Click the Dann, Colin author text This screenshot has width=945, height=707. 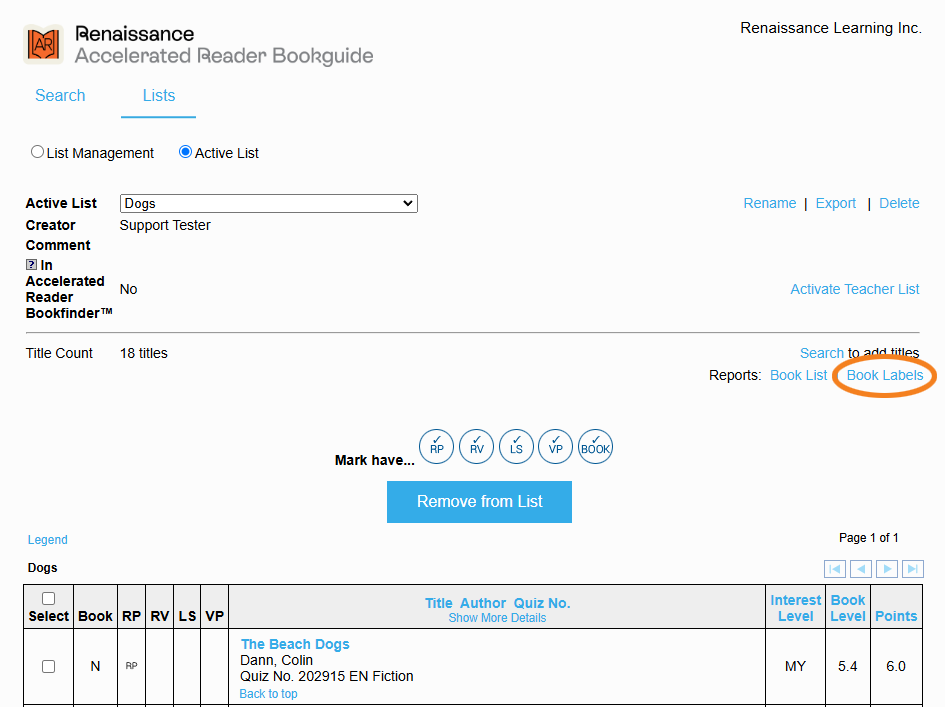click(x=277, y=660)
